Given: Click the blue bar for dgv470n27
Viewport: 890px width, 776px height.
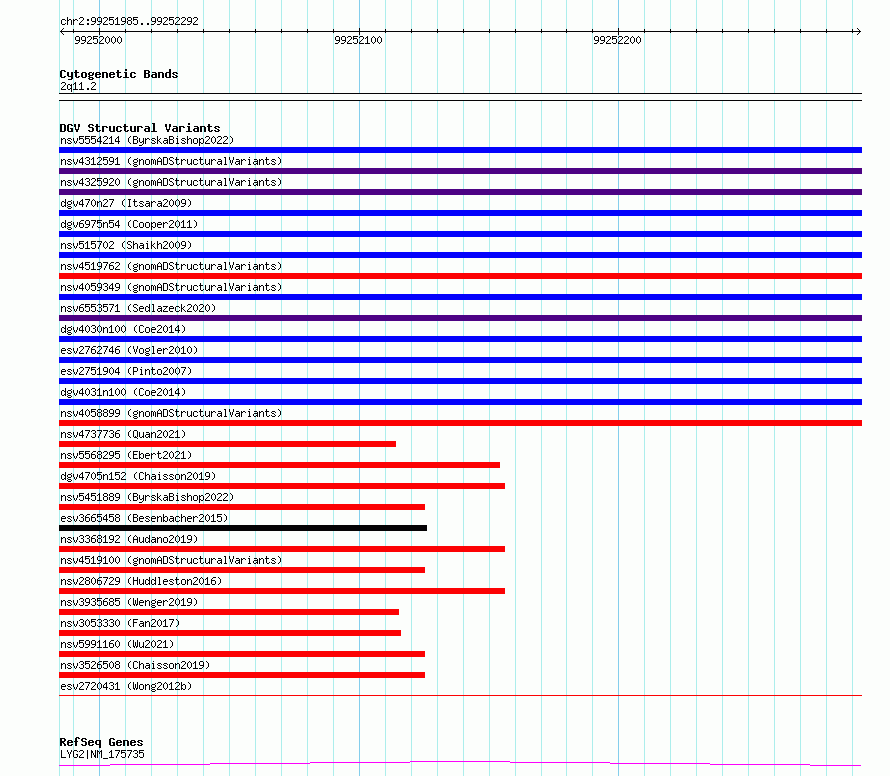Looking at the screenshot, I should tap(460, 213).
